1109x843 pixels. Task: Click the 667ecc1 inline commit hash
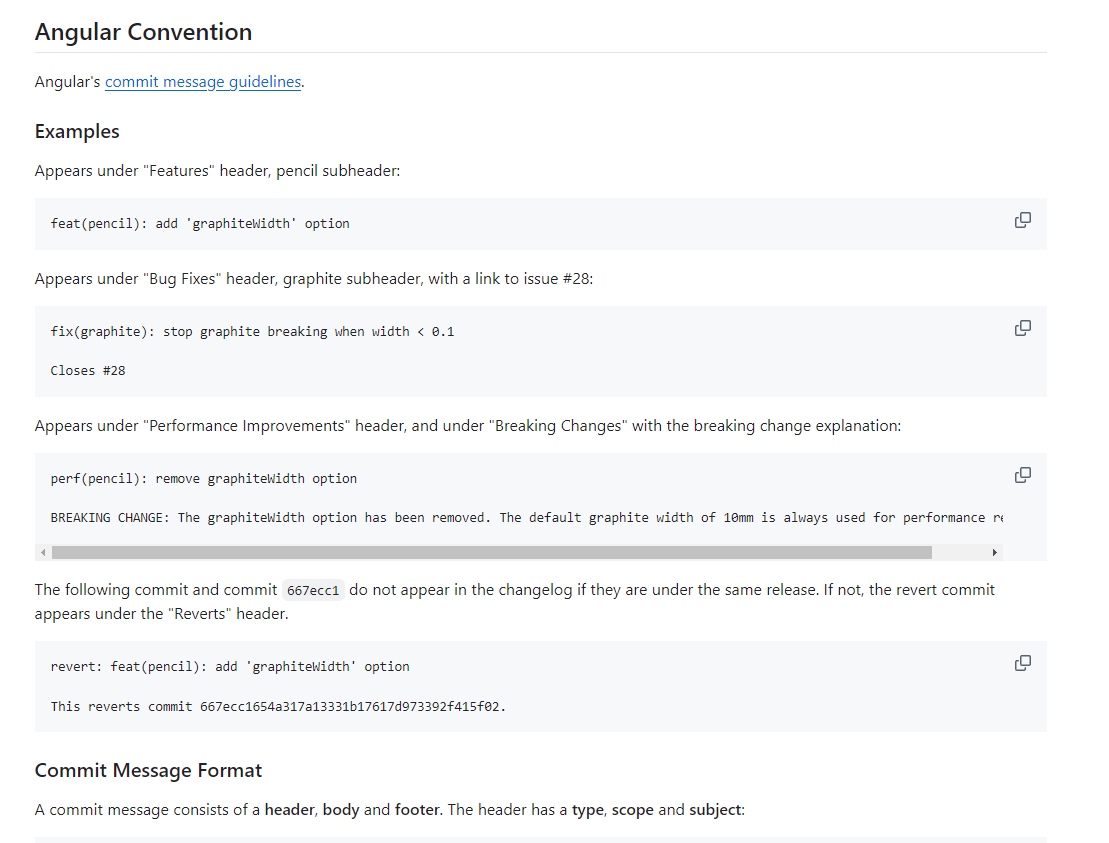pyautogui.click(x=313, y=591)
